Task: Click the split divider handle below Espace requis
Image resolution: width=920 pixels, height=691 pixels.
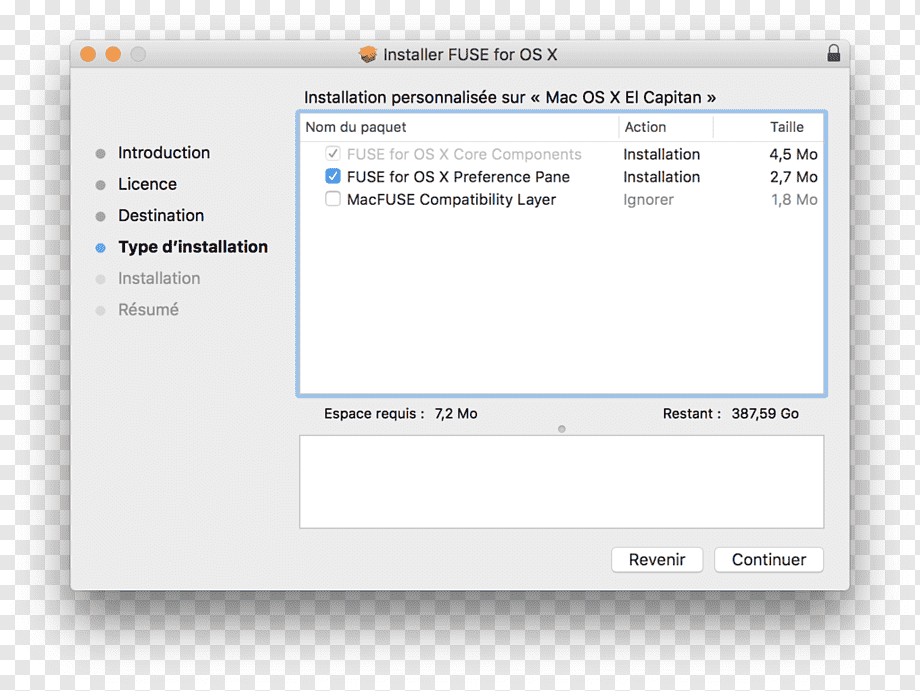Action: pos(562,429)
